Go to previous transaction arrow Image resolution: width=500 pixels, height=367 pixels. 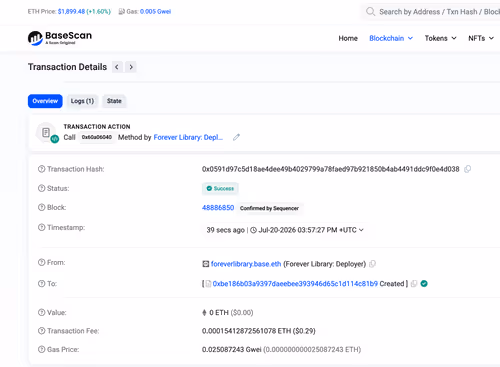click(117, 67)
